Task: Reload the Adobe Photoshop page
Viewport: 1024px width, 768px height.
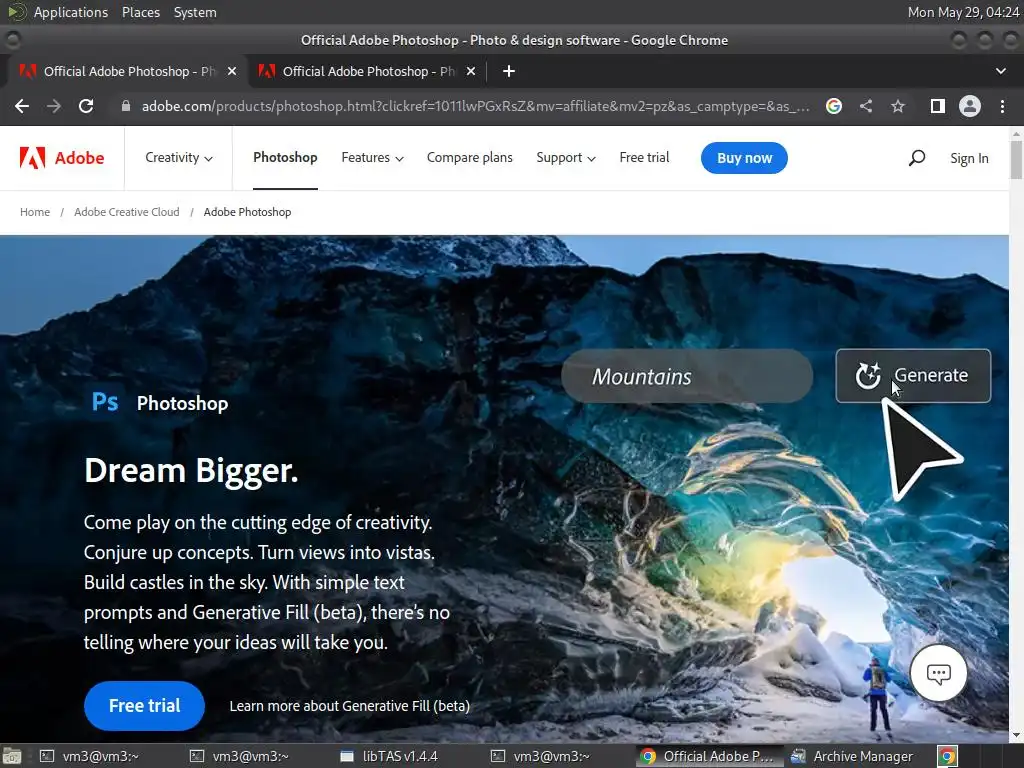Action: (x=86, y=106)
